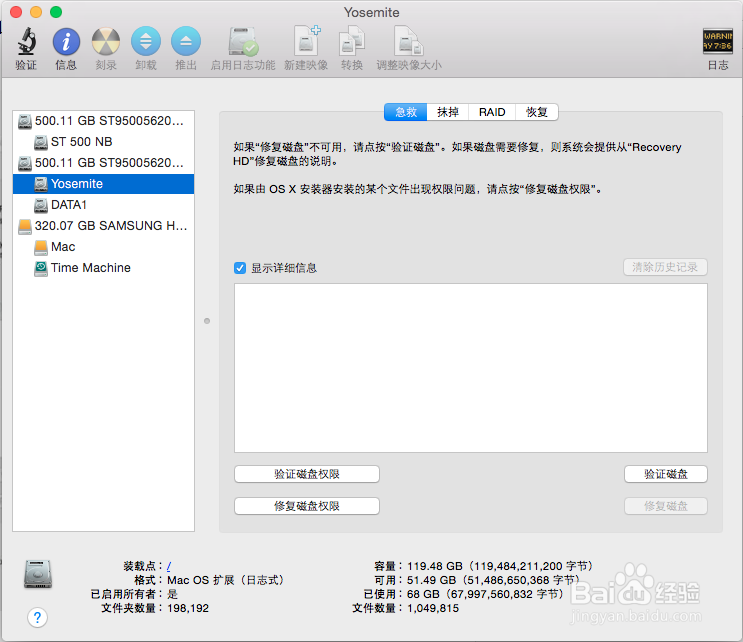This screenshot has width=743, height=642.
Task: Open the Log viewer icon
Action: [717, 41]
